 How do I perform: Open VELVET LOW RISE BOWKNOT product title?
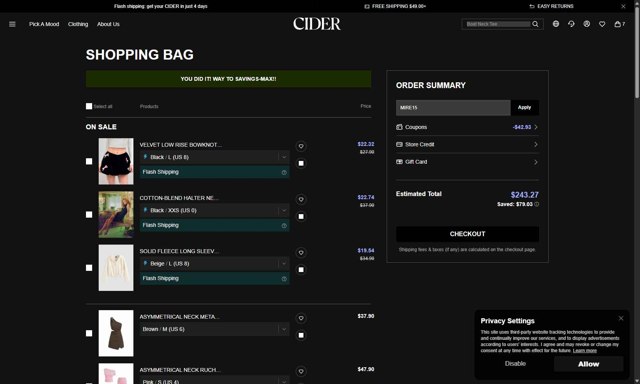181,145
